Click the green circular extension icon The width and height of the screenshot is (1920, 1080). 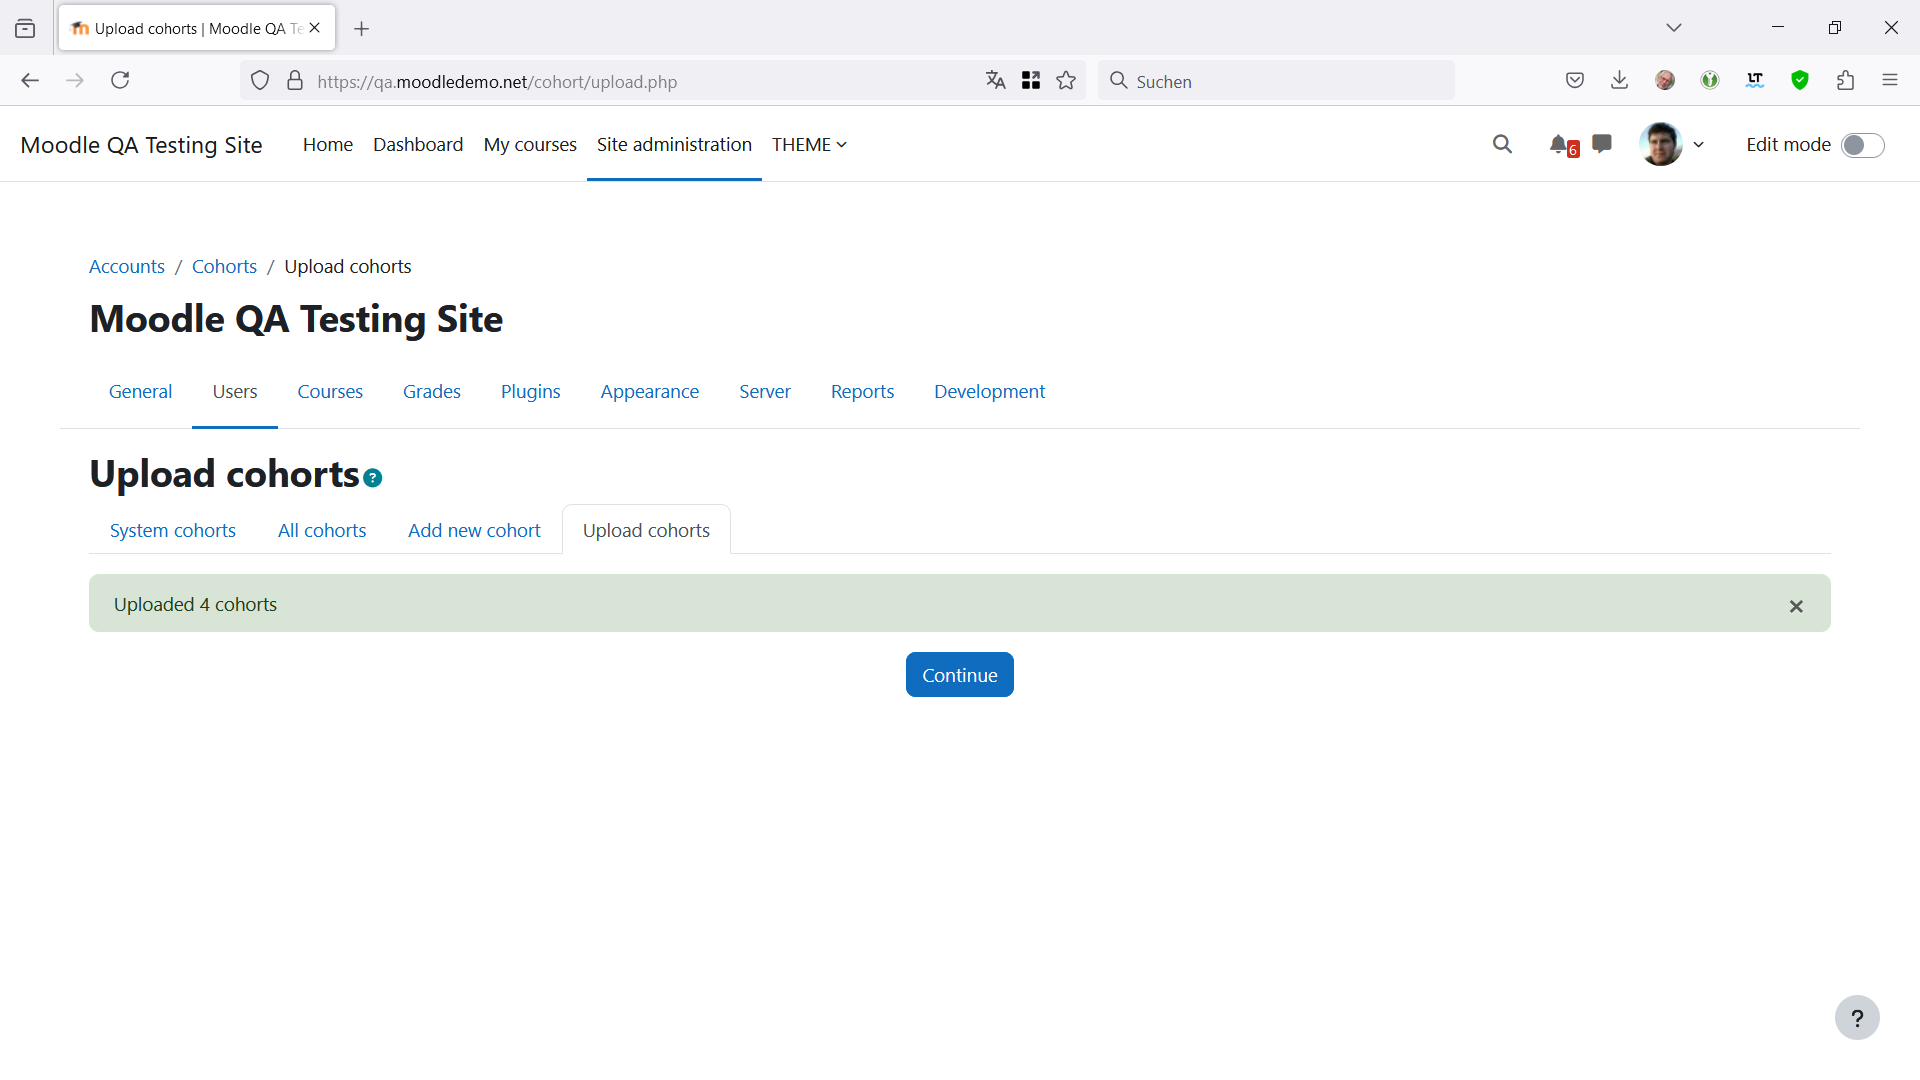pos(1710,81)
